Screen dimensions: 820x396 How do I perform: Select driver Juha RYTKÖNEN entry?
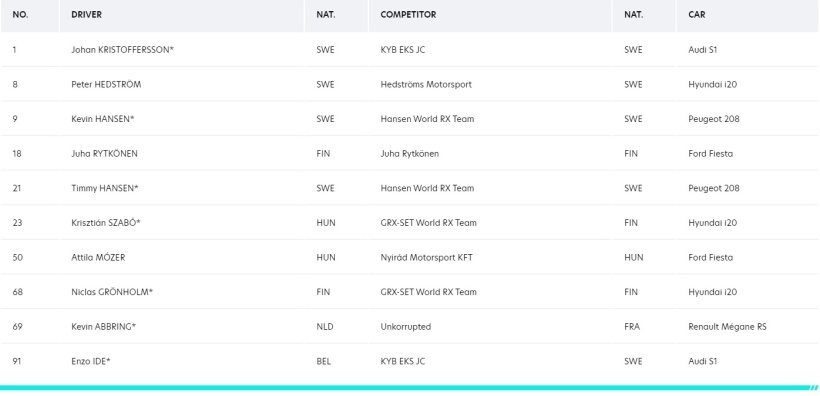coord(105,153)
